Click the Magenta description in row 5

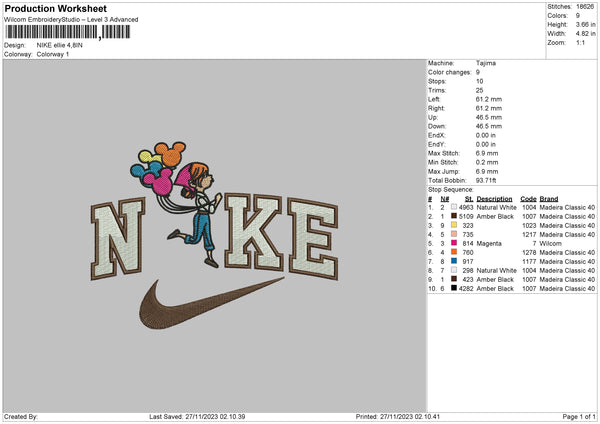(x=489, y=243)
